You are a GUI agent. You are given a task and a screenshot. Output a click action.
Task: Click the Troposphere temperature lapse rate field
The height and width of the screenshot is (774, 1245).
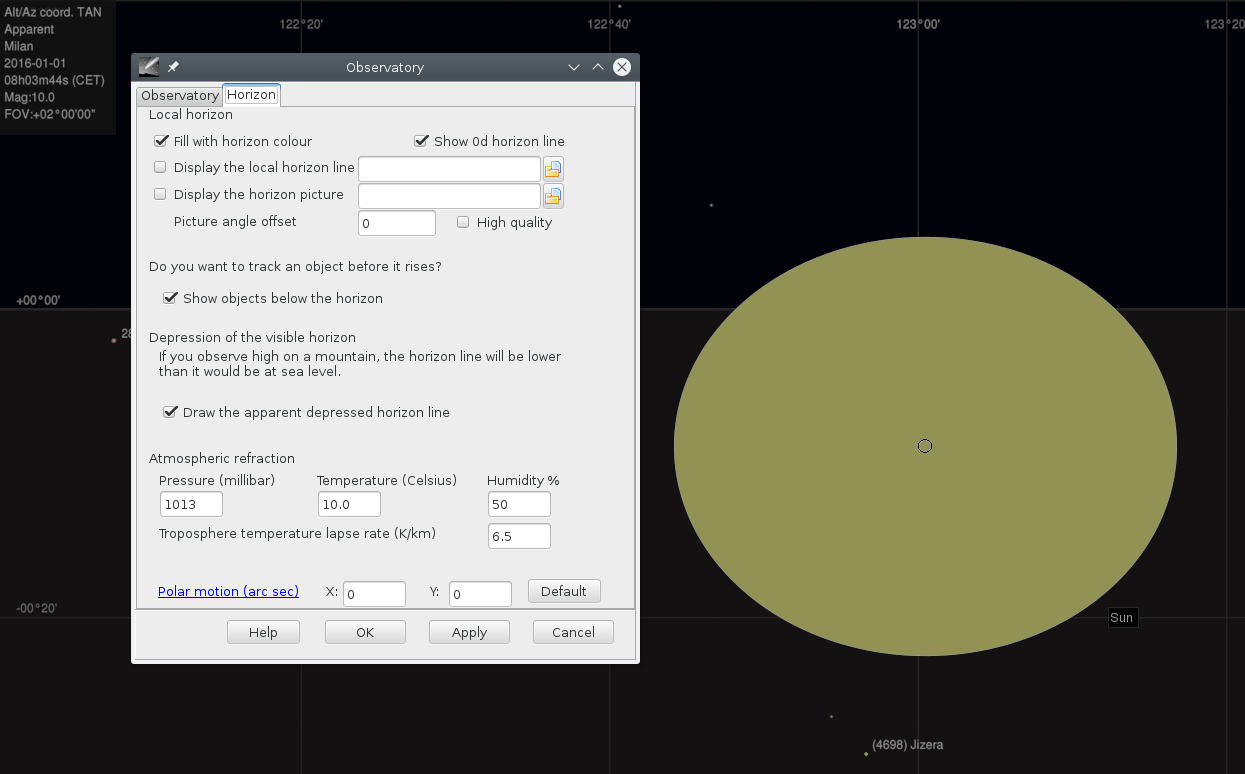coord(519,536)
